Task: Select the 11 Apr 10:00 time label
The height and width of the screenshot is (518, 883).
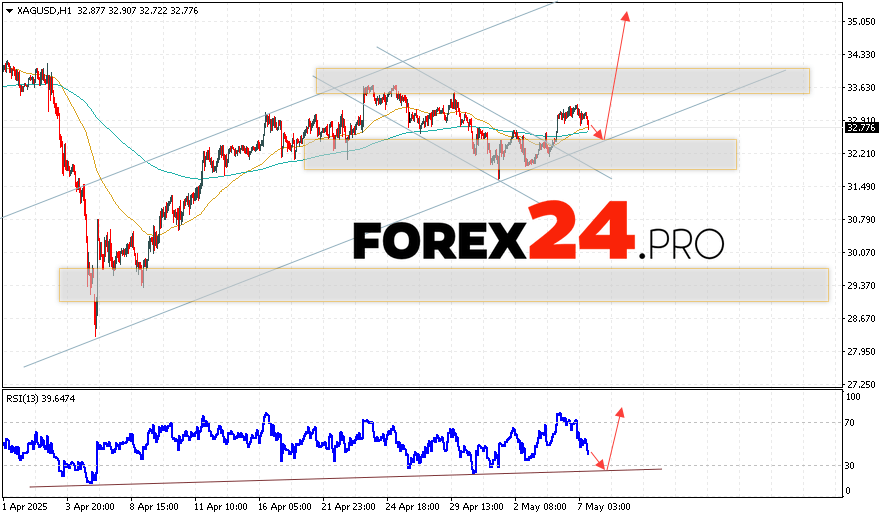Action: point(221,507)
